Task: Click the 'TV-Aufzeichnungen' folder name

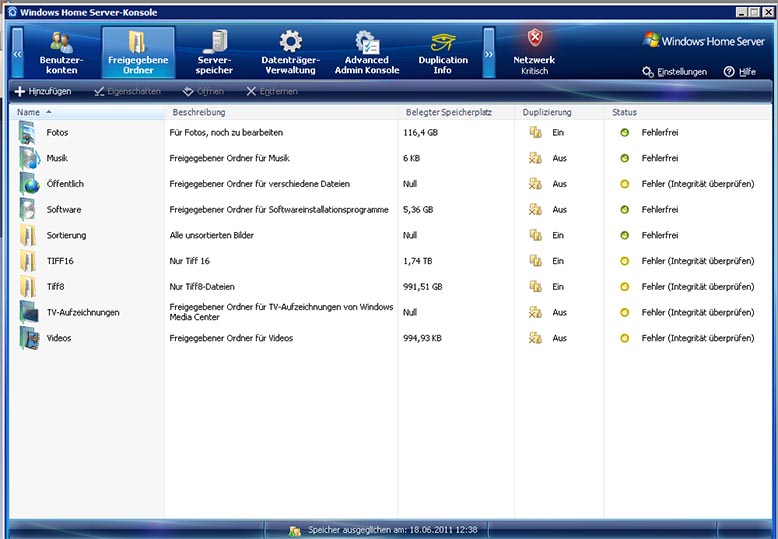Action: [x=83, y=312]
